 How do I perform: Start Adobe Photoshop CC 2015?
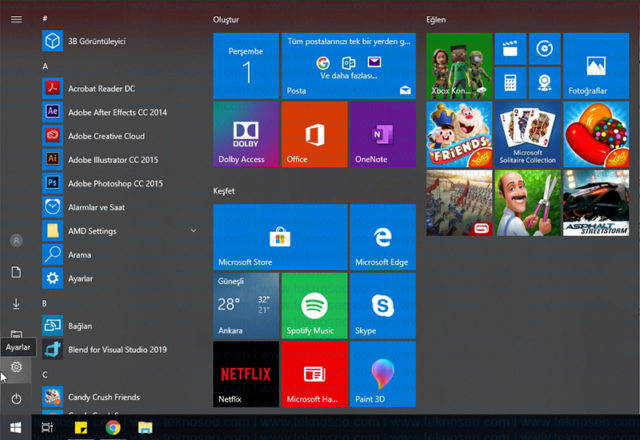pyautogui.click(x=120, y=183)
